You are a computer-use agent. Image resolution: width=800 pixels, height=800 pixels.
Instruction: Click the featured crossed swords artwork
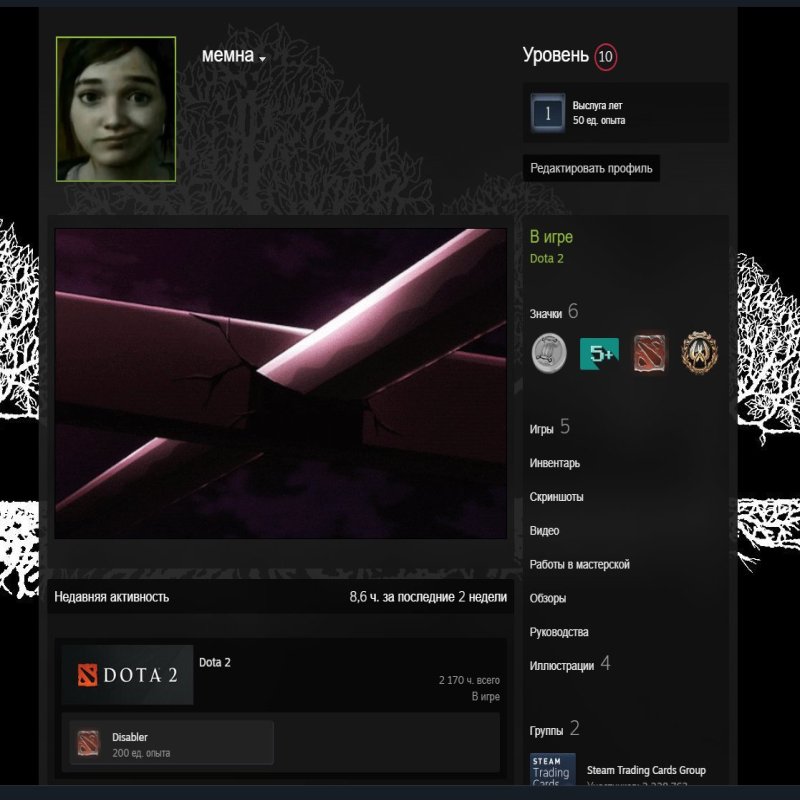click(x=280, y=383)
